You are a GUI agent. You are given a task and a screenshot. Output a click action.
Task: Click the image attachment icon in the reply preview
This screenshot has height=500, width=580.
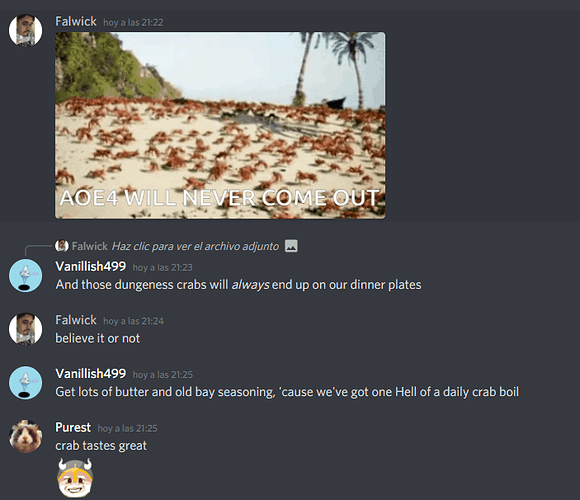click(x=291, y=246)
